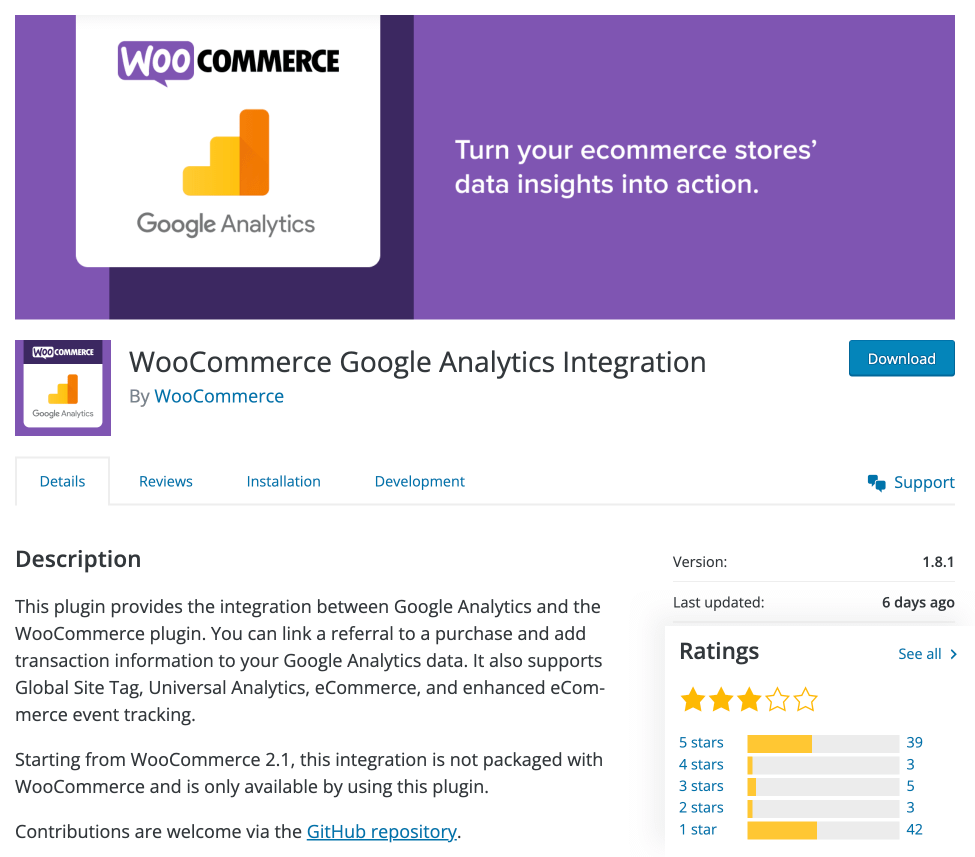Click the first star of the rating display
This screenshot has width=975, height=857.
tap(693, 700)
